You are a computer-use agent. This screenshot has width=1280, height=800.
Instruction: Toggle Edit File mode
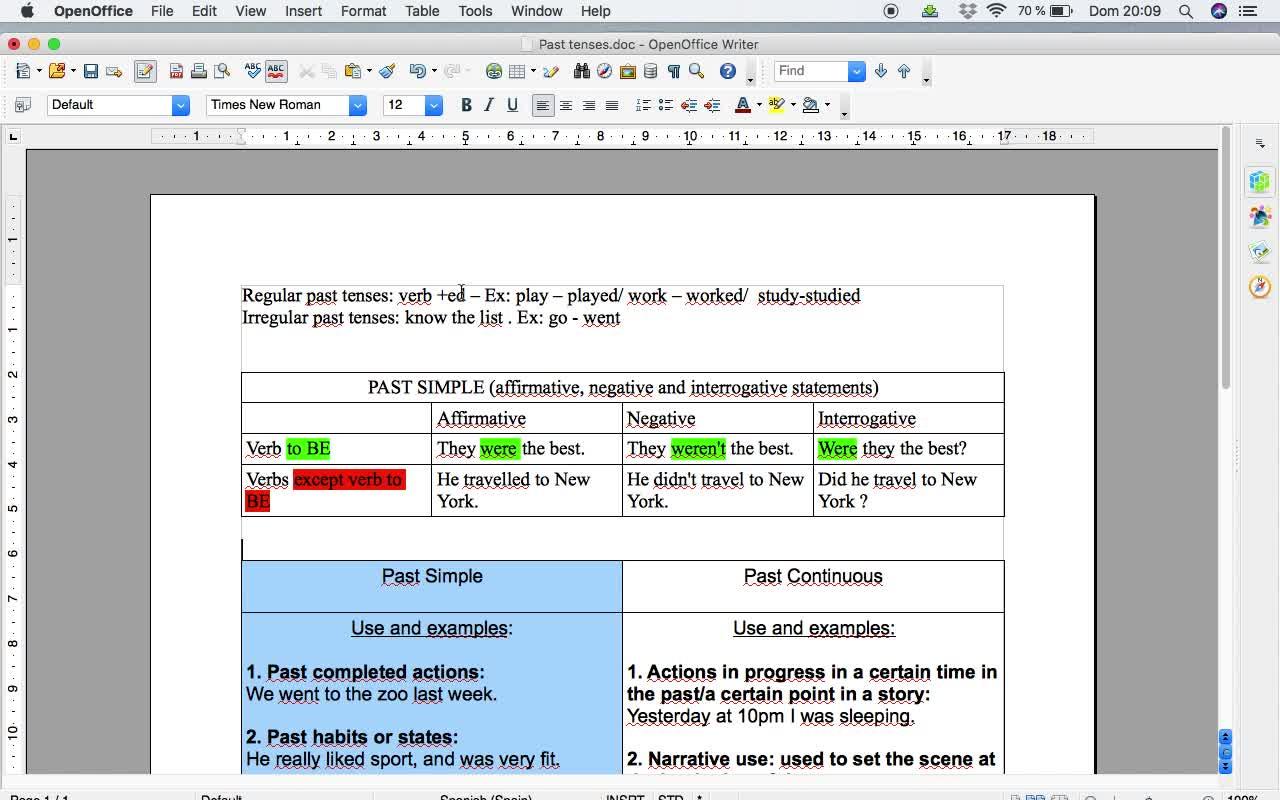point(145,71)
